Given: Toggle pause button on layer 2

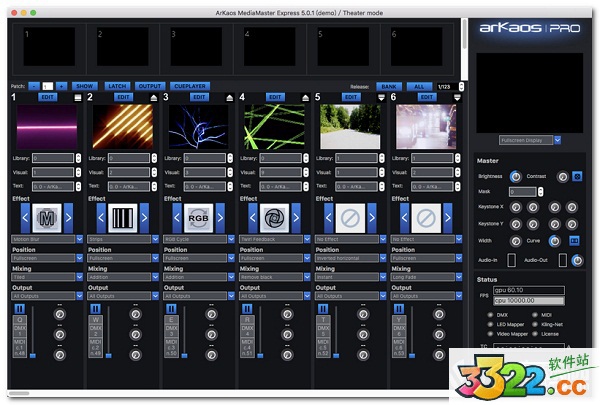Looking at the screenshot, I should click(95, 309).
